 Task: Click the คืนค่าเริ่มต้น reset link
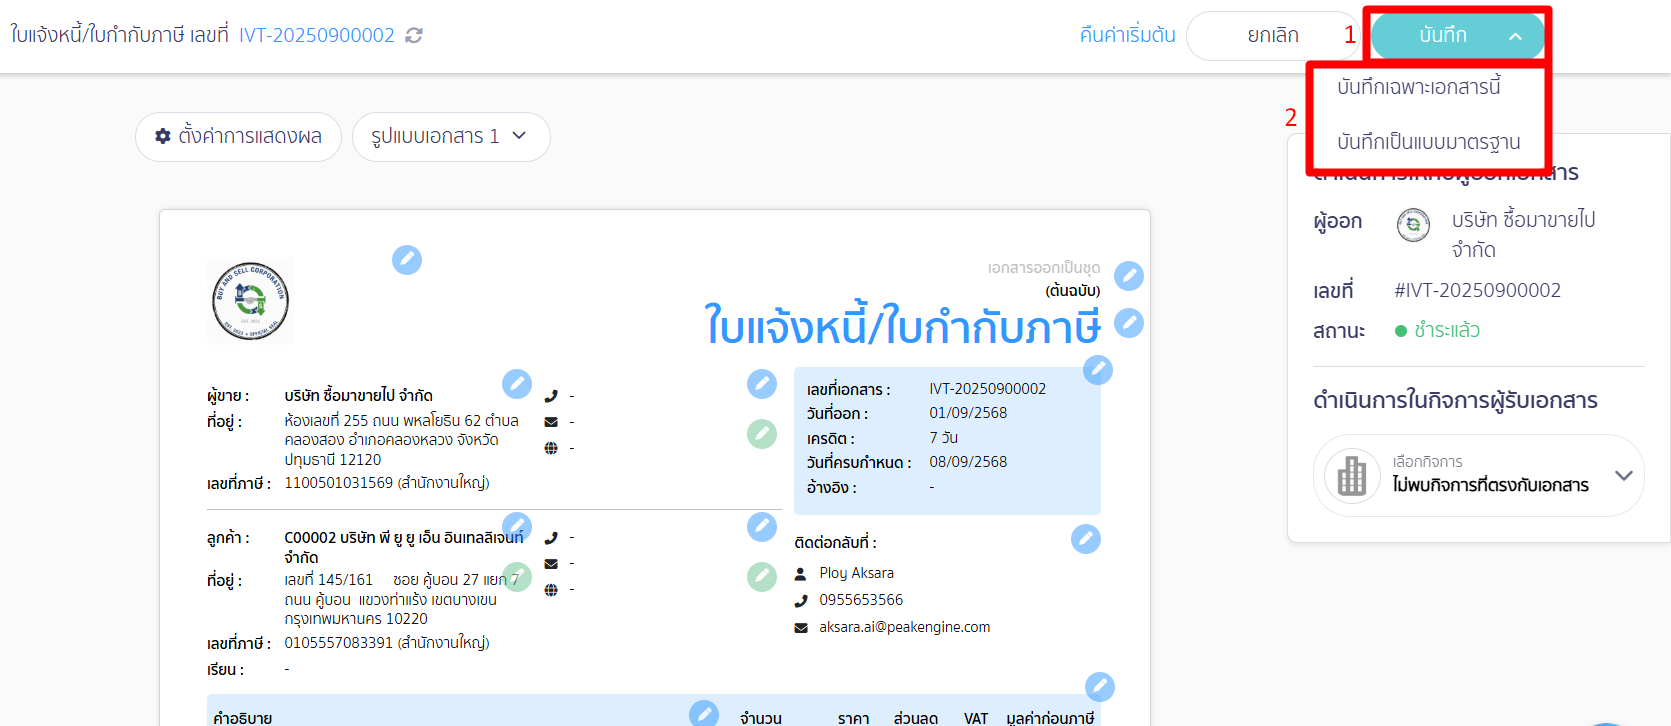(x=1128, y=36)
